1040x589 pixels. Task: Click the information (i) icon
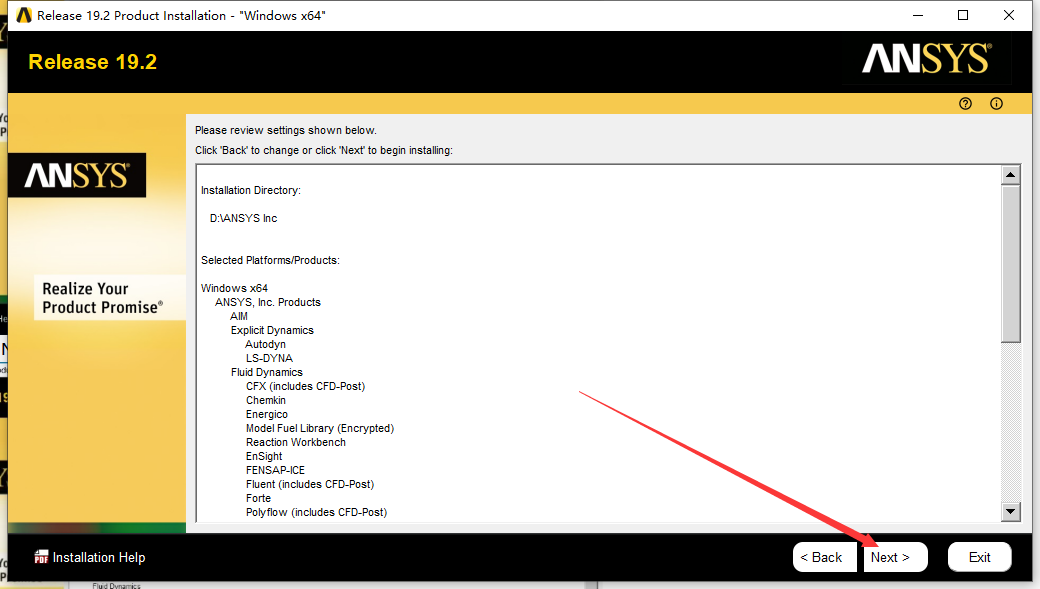coord(996,104)
